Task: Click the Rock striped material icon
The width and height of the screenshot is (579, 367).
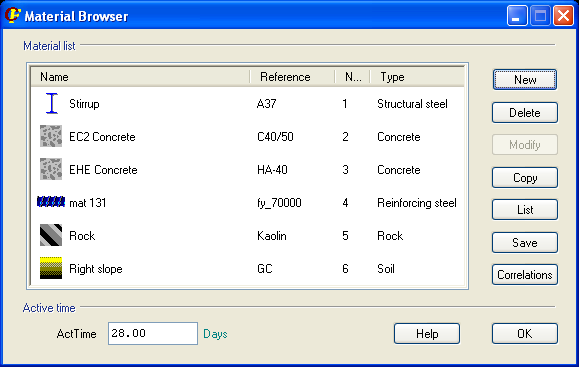Action: coord(51,235)
